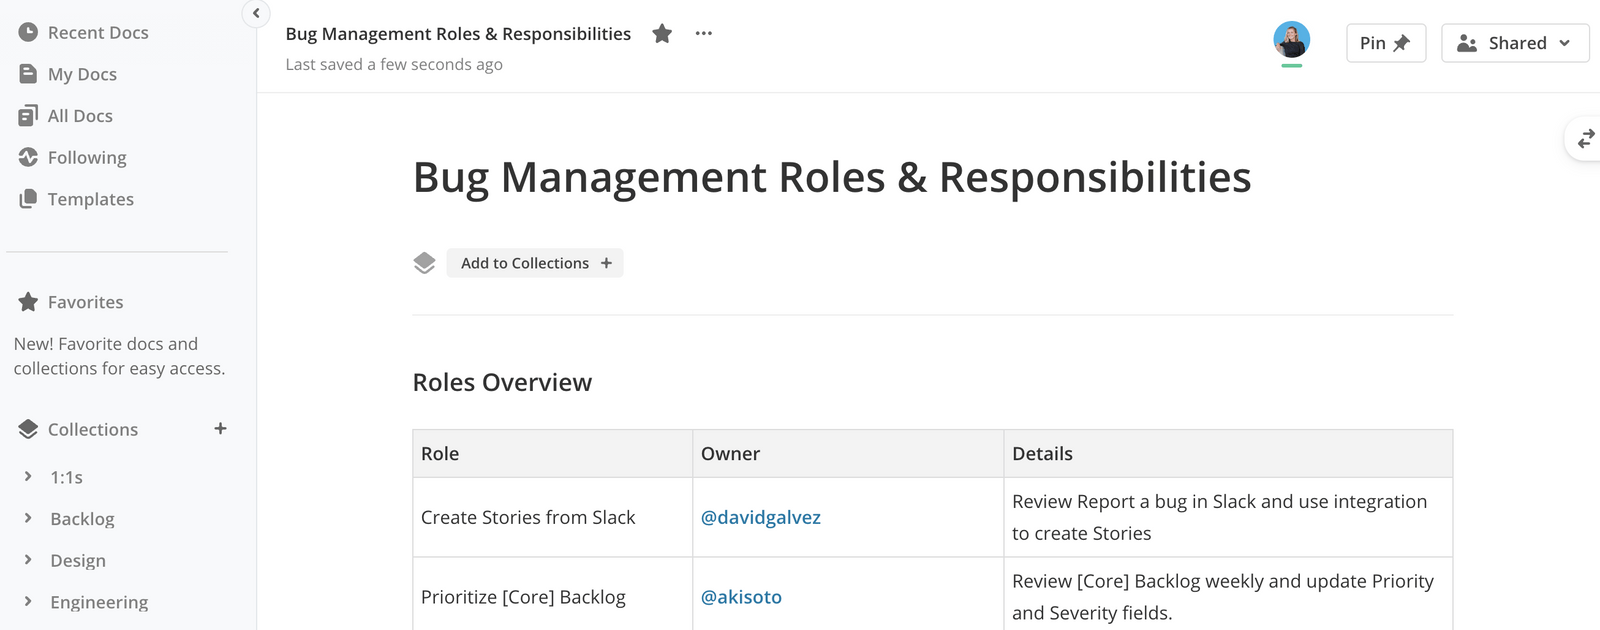Click the swap arrows icon at right edge

click(x=1586, y=139)
